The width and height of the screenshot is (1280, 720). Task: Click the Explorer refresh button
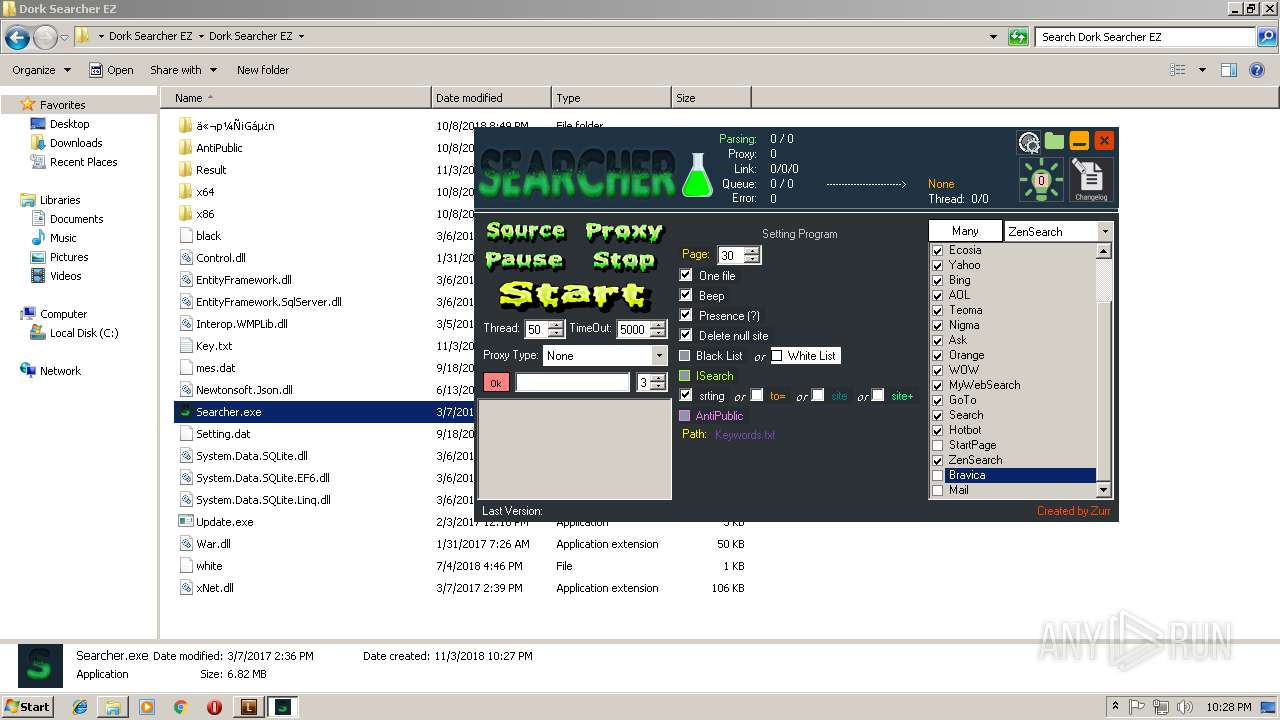pyautogui.click(x=1018, y=37)
